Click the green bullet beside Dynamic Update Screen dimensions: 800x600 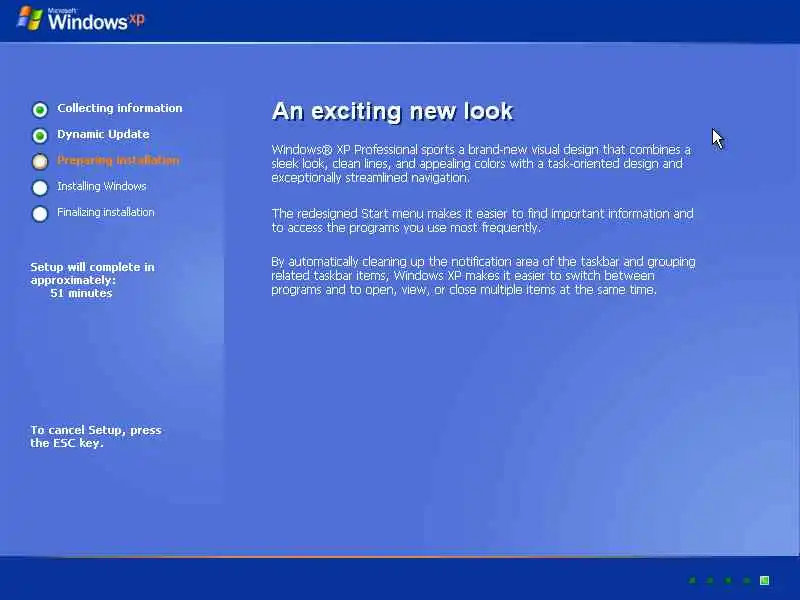[40, 135]
